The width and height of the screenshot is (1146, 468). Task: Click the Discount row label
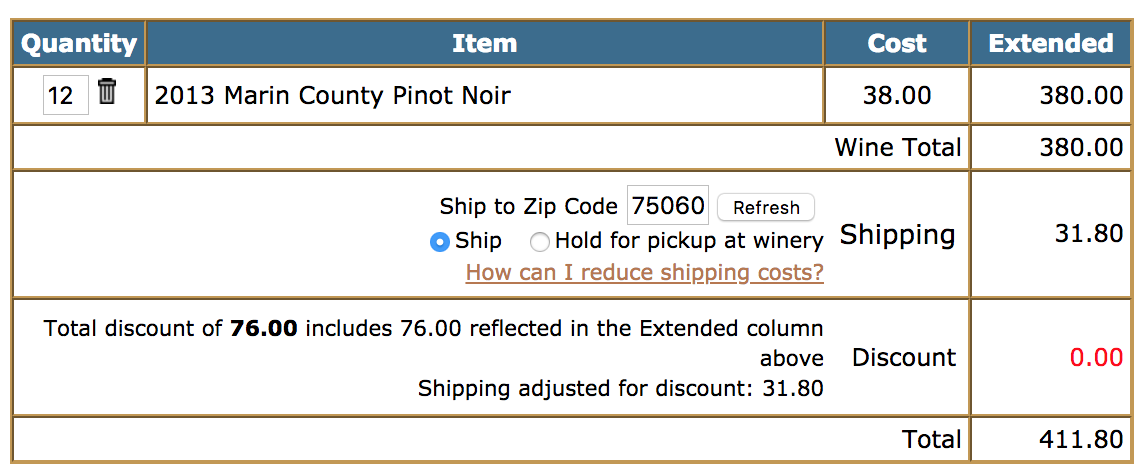pyautogui.click(x=904, y=358)
